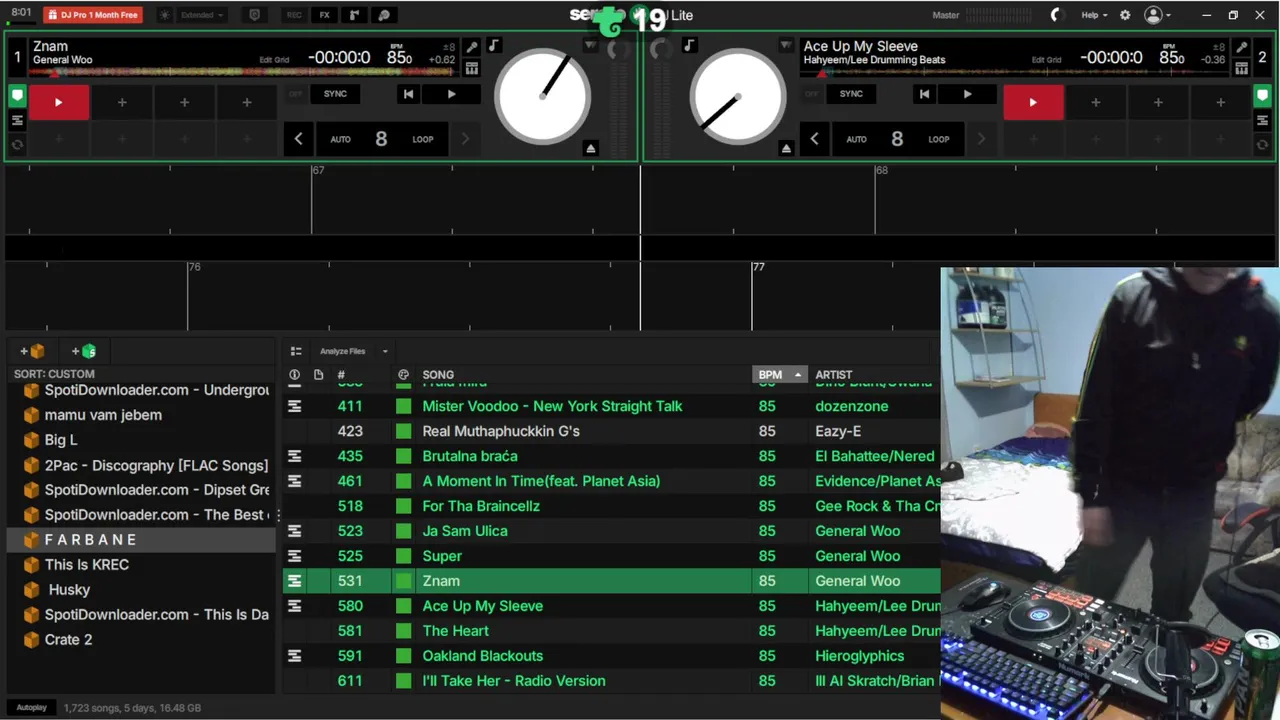Add a new smart crate icon
This screenshot has height=720, width=1280.
84,351
